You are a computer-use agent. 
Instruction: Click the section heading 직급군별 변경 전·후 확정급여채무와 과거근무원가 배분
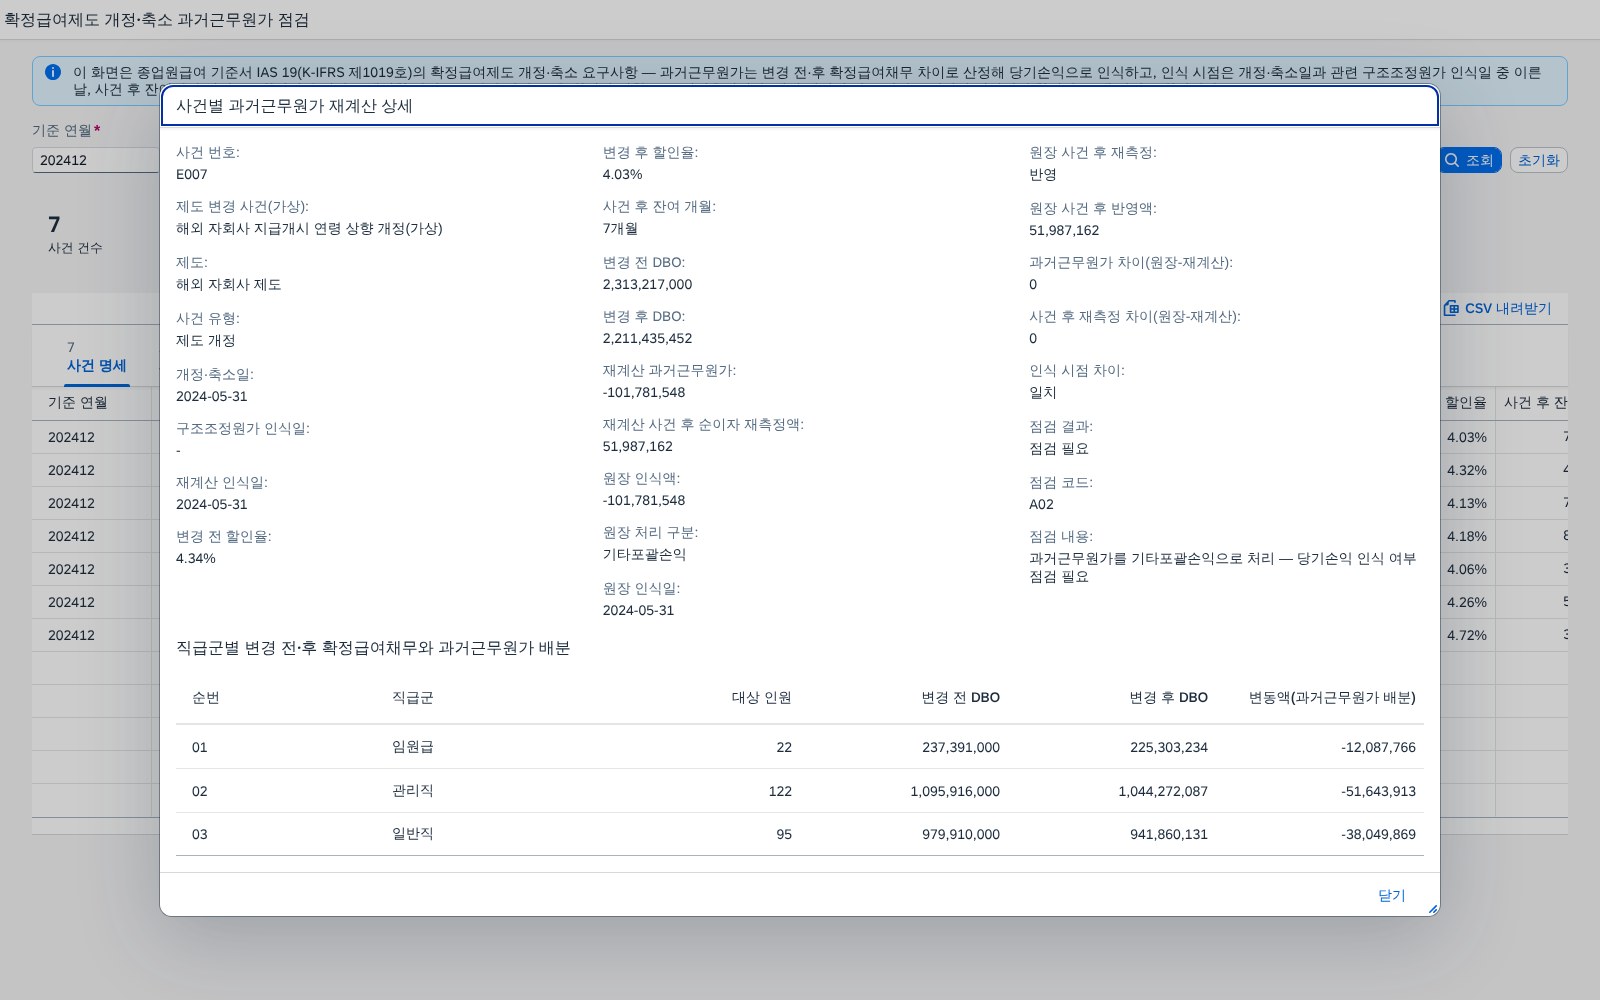point(373,648)
